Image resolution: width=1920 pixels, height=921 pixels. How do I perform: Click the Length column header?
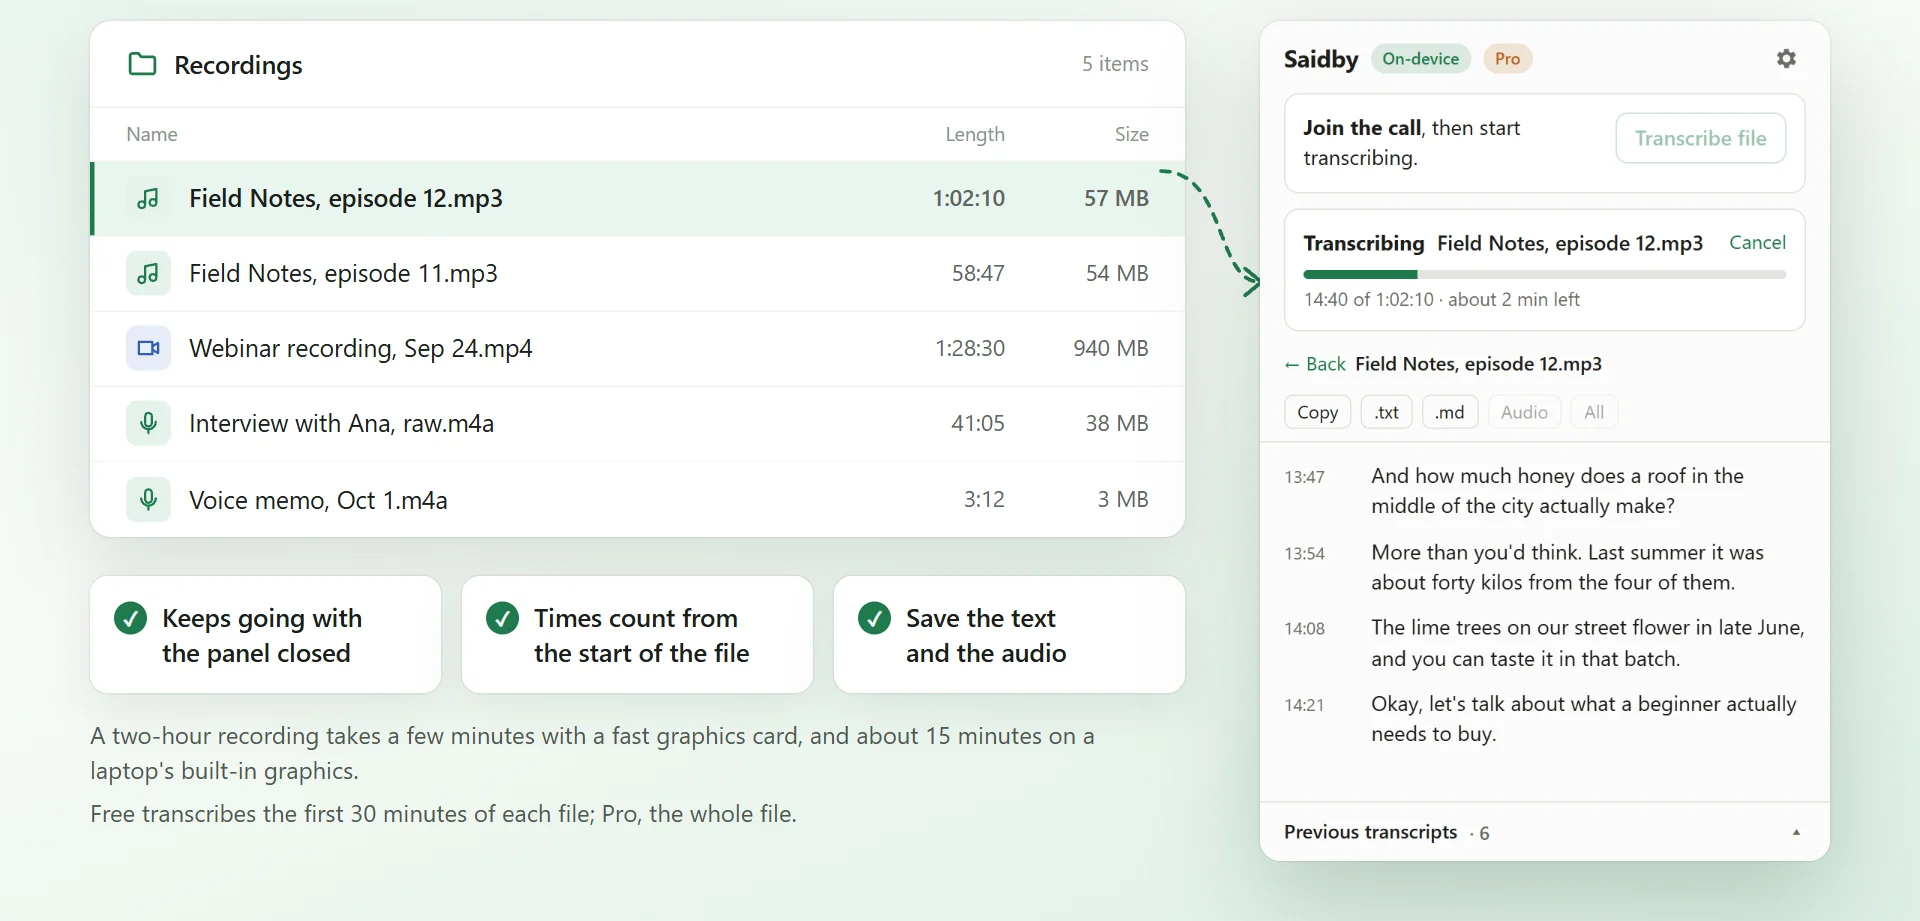click(975, 134)
